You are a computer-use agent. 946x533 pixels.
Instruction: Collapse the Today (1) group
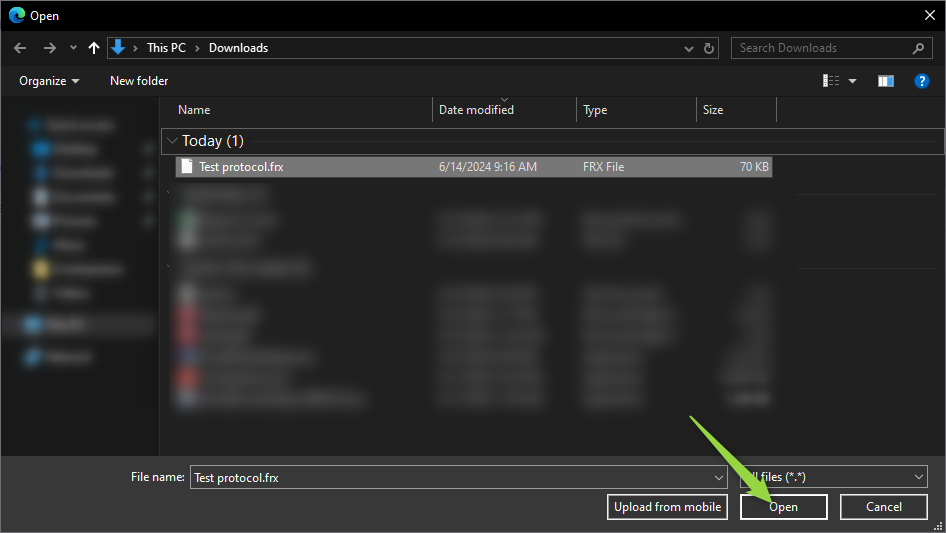173,141
